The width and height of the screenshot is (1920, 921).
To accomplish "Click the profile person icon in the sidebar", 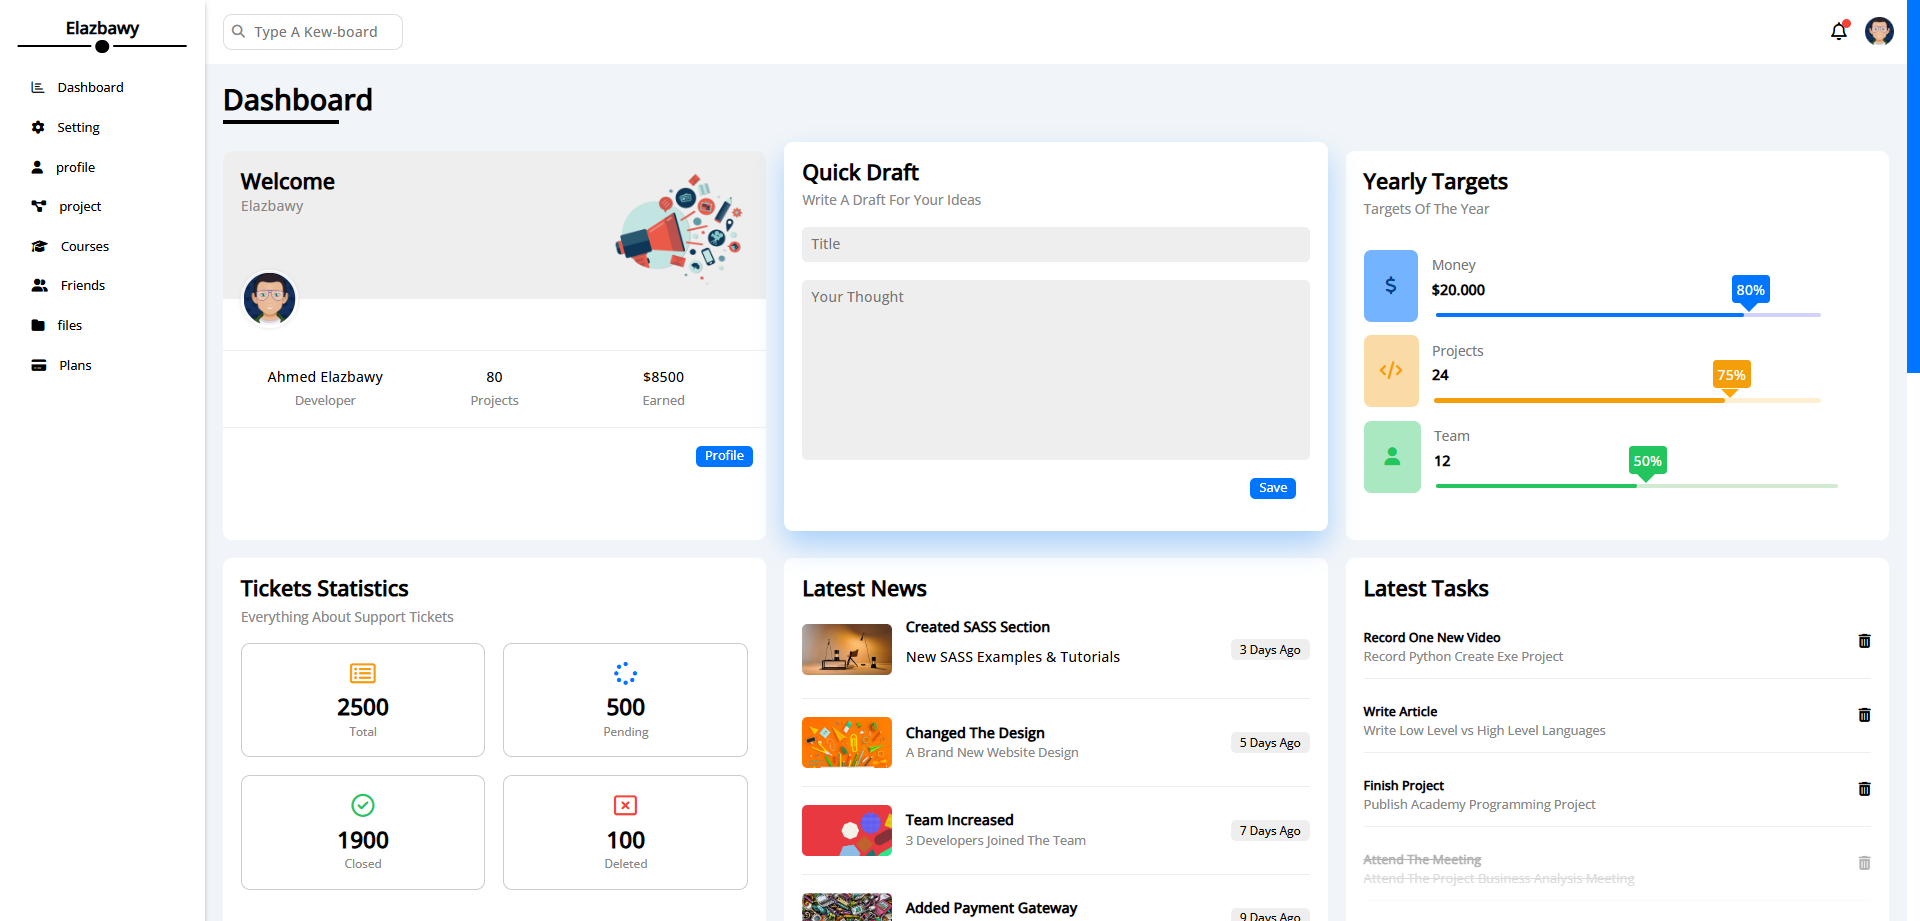I will click(37, 167).
